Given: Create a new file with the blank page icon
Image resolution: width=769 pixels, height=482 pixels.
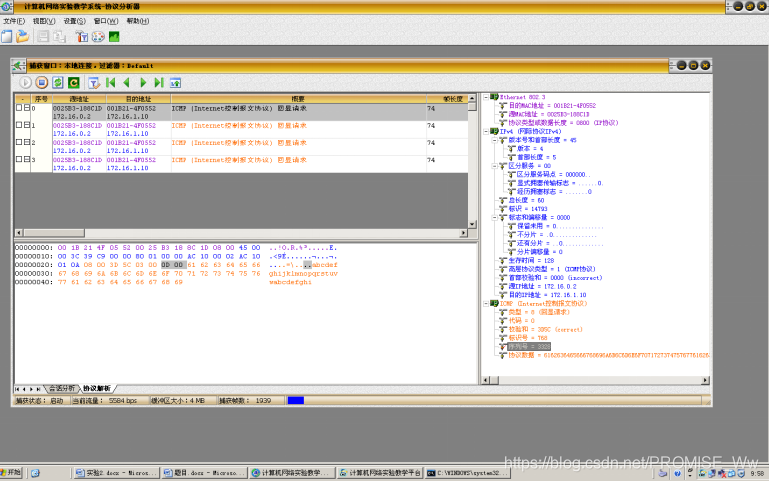Looking at the screenshot, I should coord(7,36).
